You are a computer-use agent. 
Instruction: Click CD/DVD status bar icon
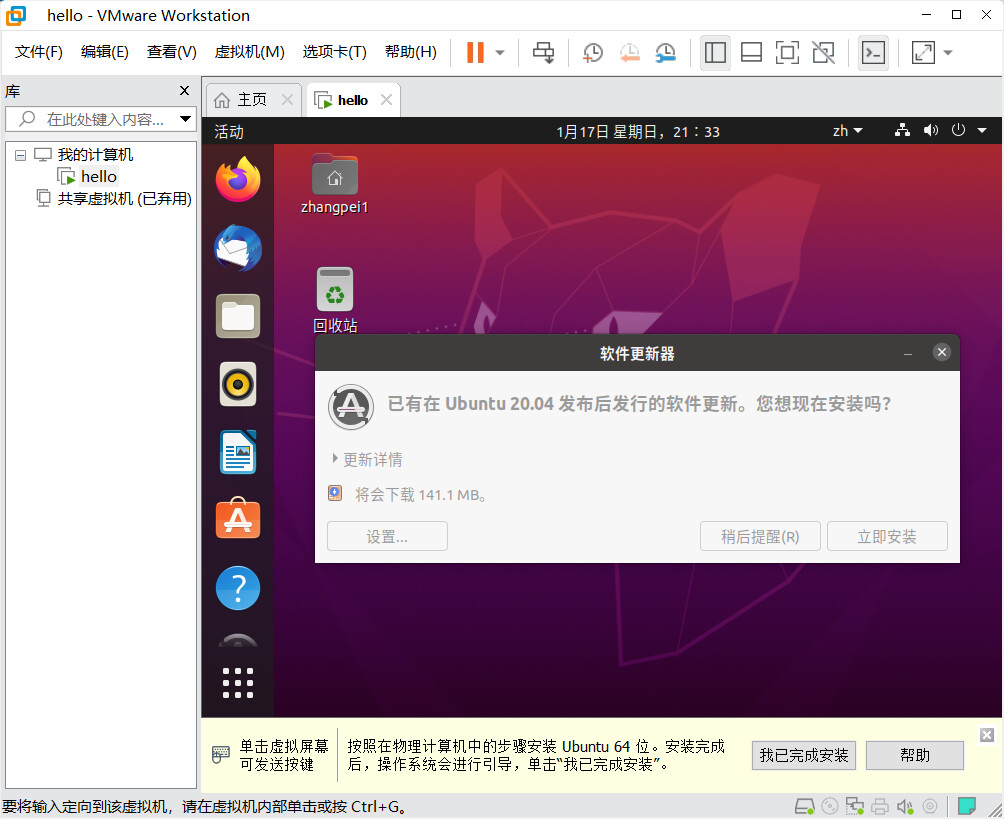(829, 806)
